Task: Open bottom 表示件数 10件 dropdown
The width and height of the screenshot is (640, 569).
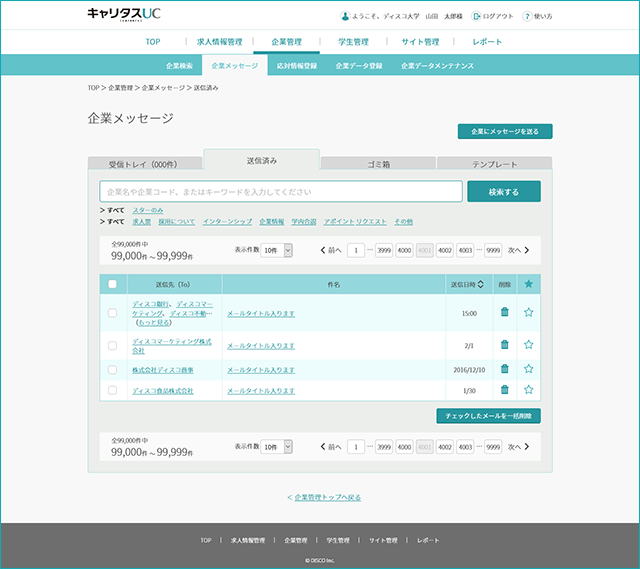Action: pyautogui.click(x=277, y=447)
